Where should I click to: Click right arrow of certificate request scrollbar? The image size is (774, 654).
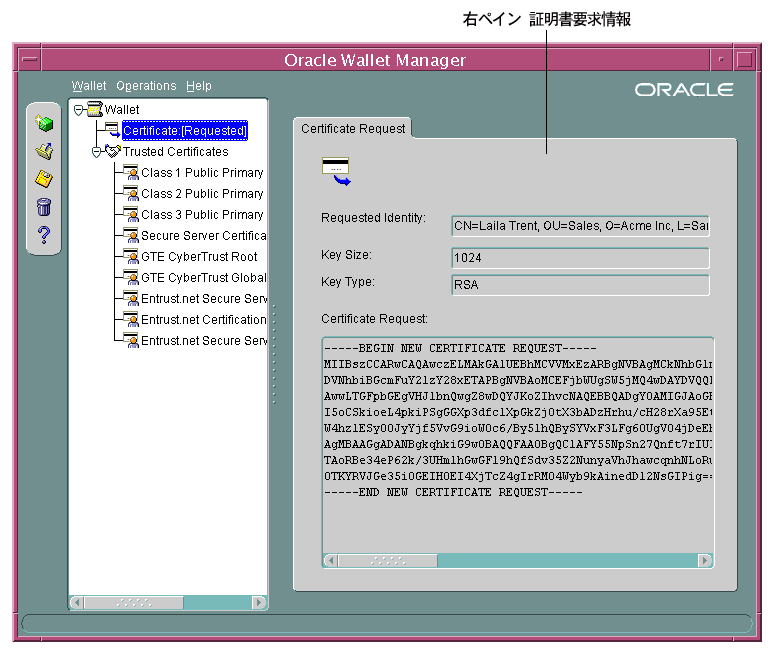tap(705, 561)
